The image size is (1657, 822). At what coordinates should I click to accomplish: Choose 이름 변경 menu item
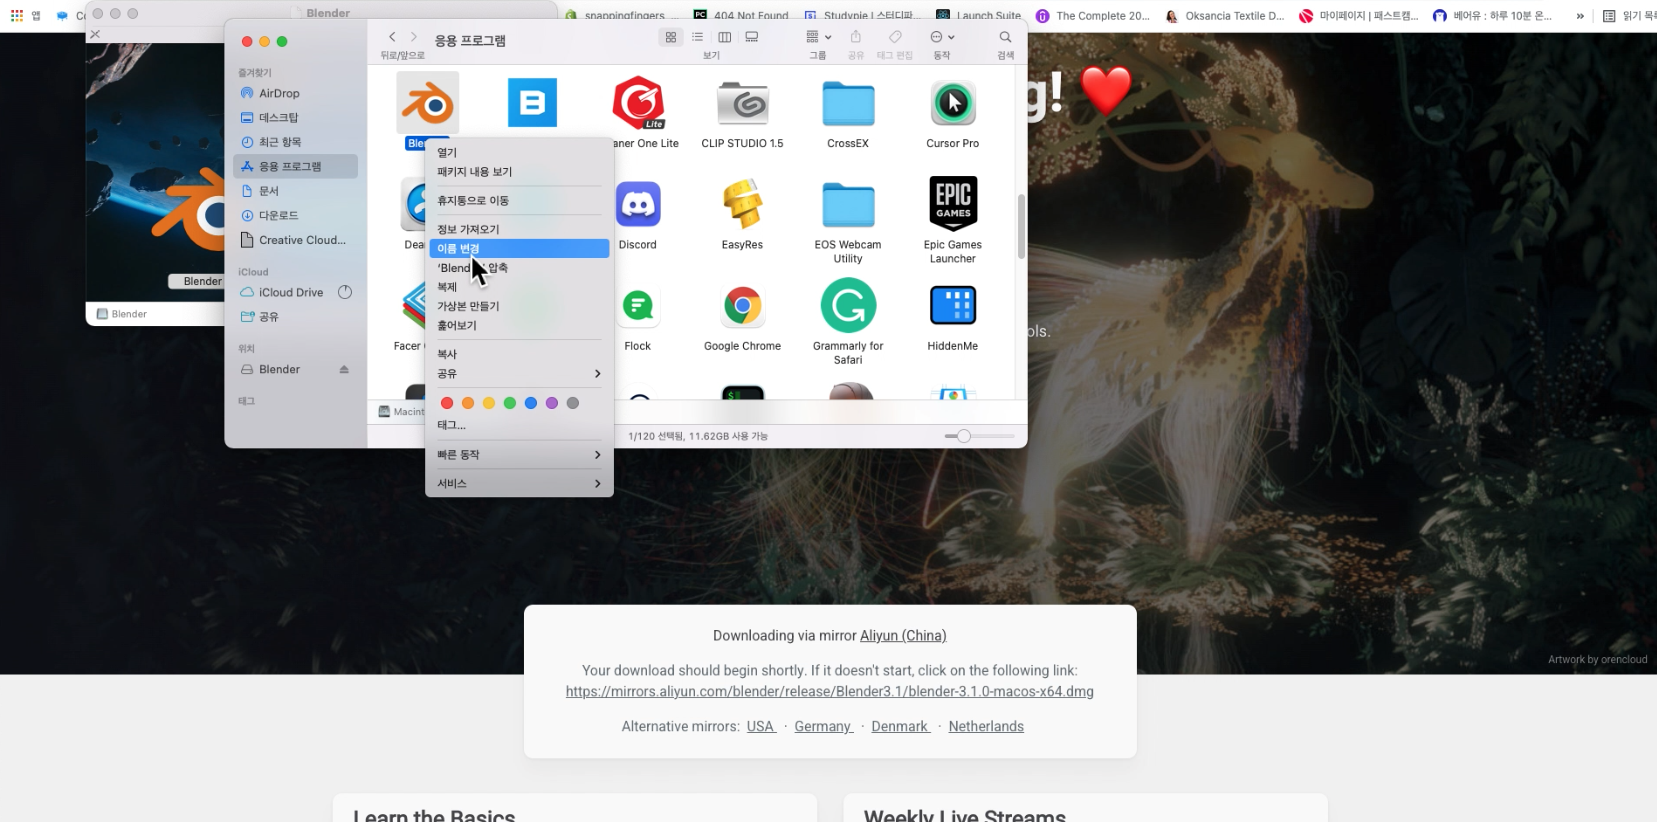tap(519, 248)
